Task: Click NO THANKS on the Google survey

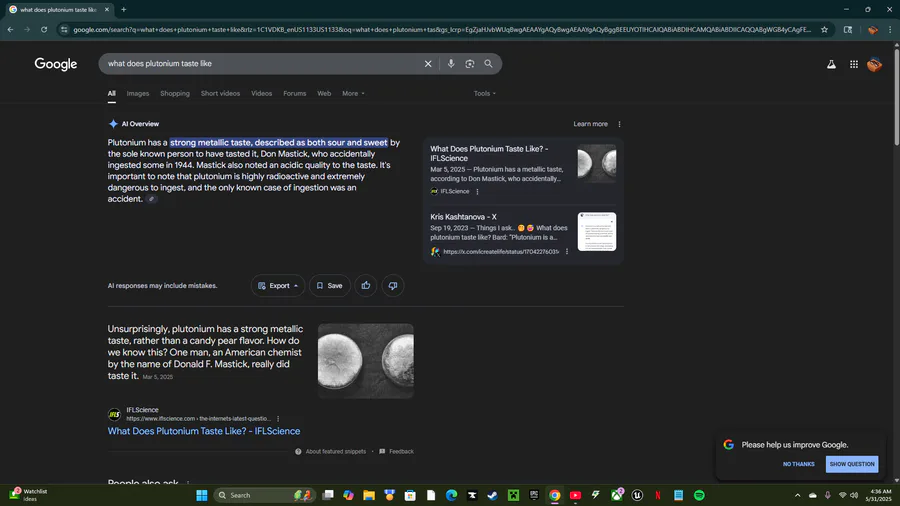Action: (x=798, y=464)
